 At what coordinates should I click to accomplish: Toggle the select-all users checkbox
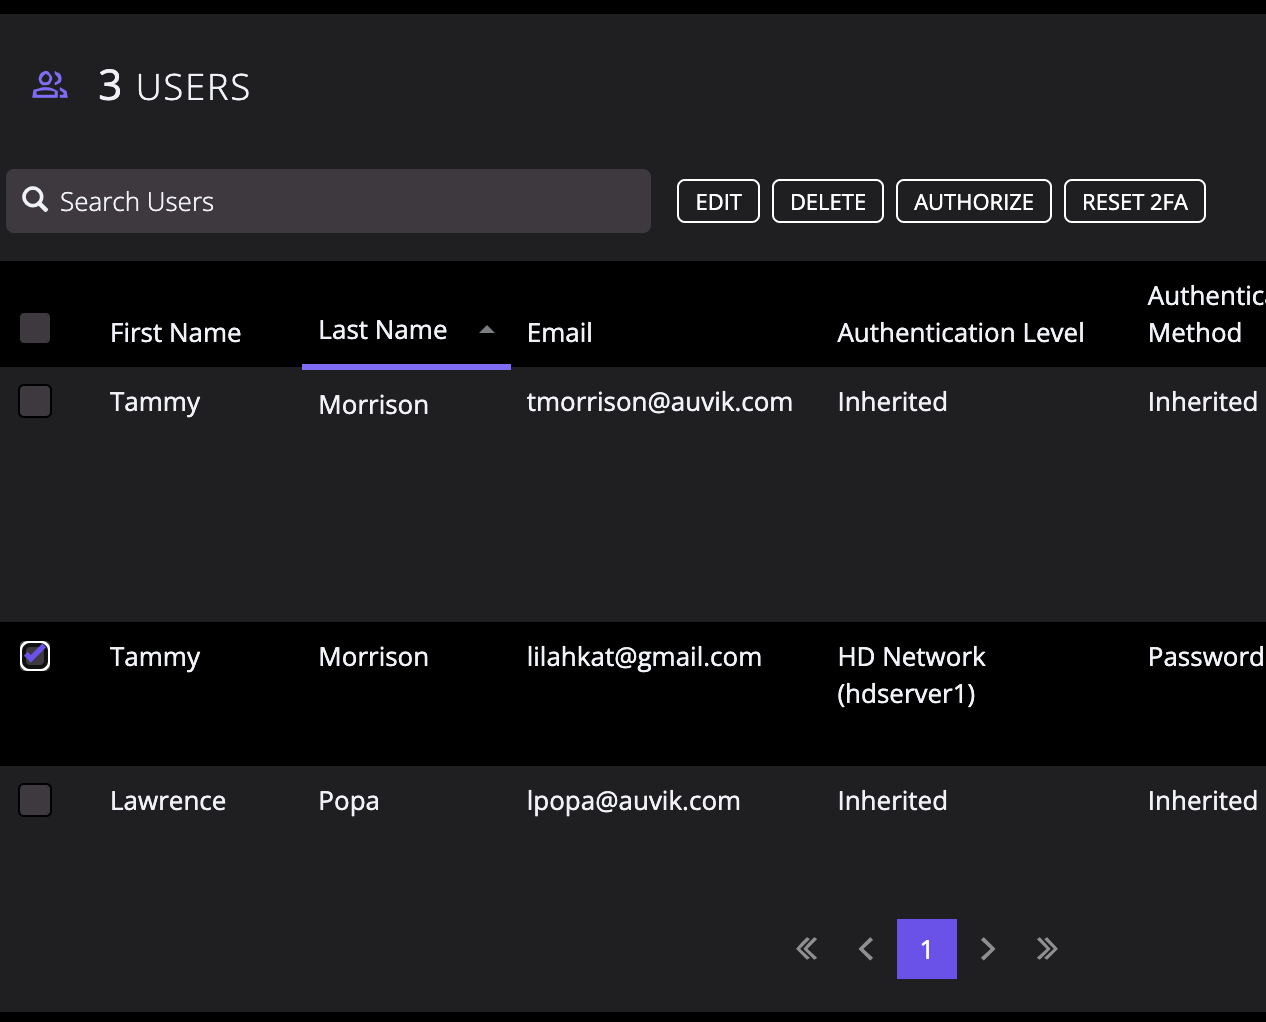[x=35, y=328]
